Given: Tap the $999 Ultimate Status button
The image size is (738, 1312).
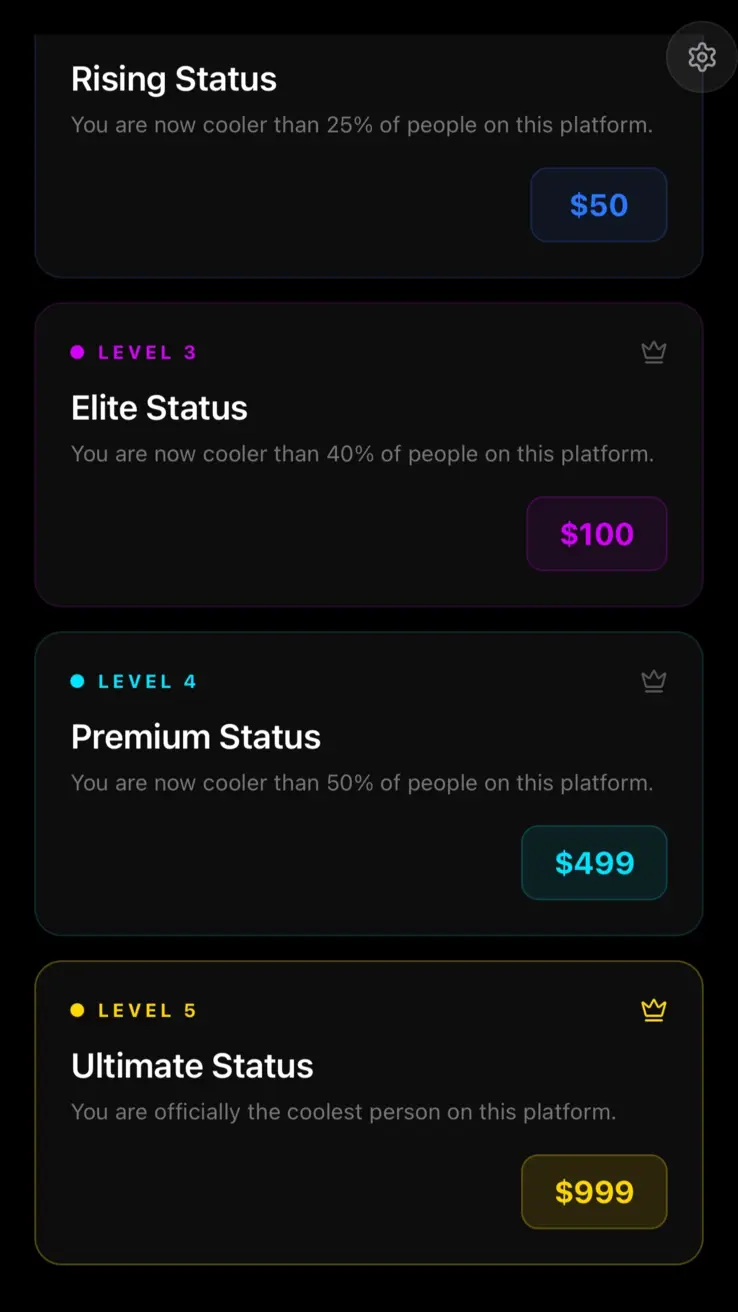Looking at the screenshot, I should [594, 1192].
